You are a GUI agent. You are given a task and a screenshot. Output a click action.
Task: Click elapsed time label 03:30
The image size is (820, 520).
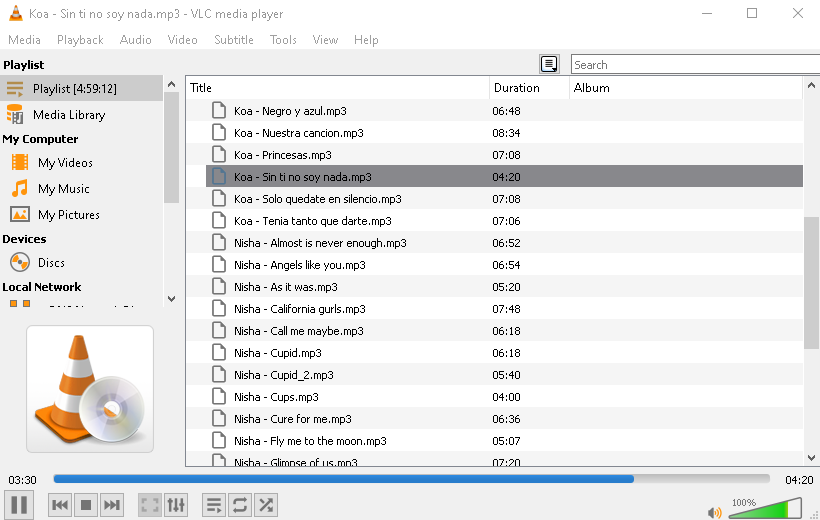pos(22,480)
